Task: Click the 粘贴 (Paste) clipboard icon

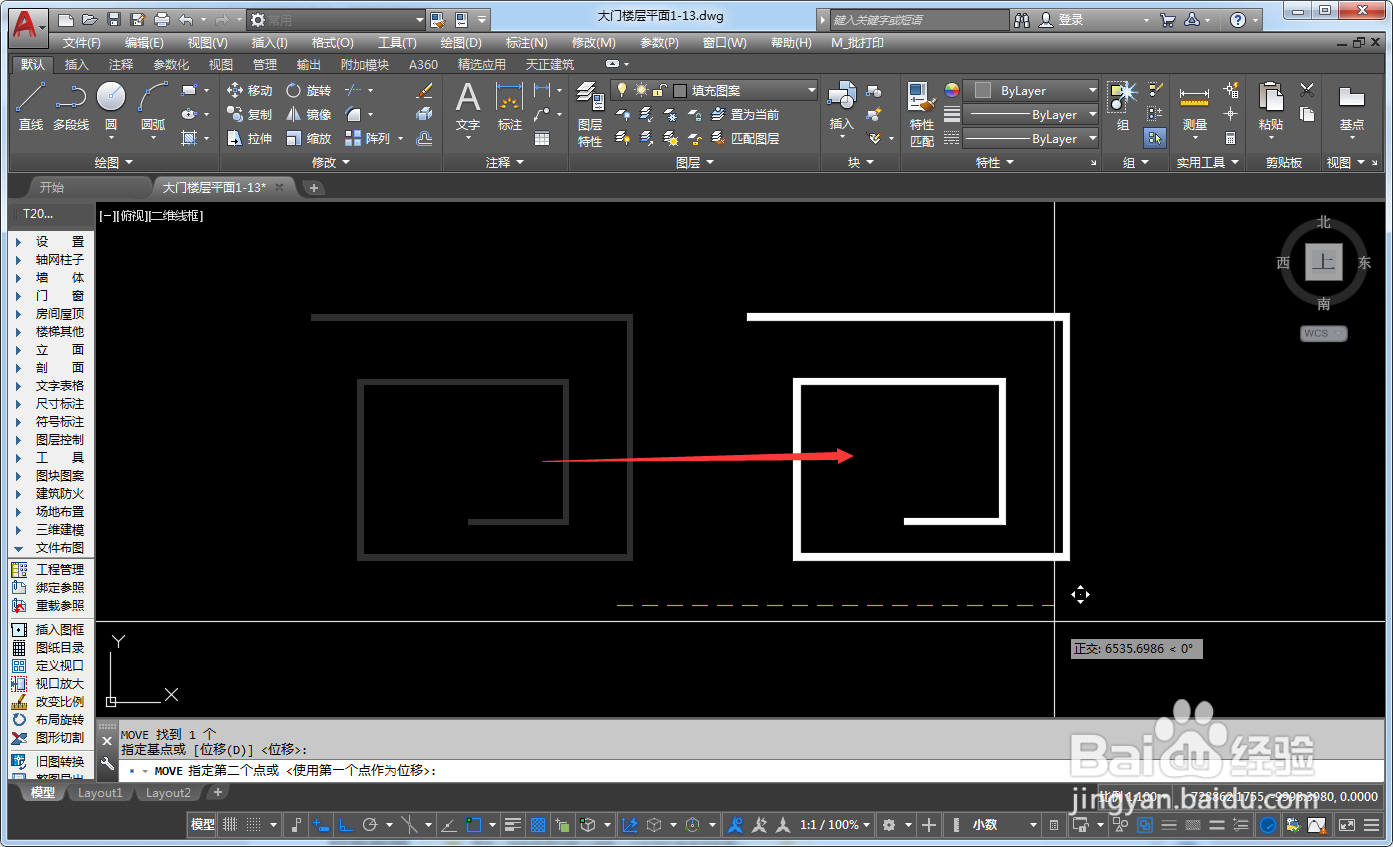Action: [x=1271, y=106]
